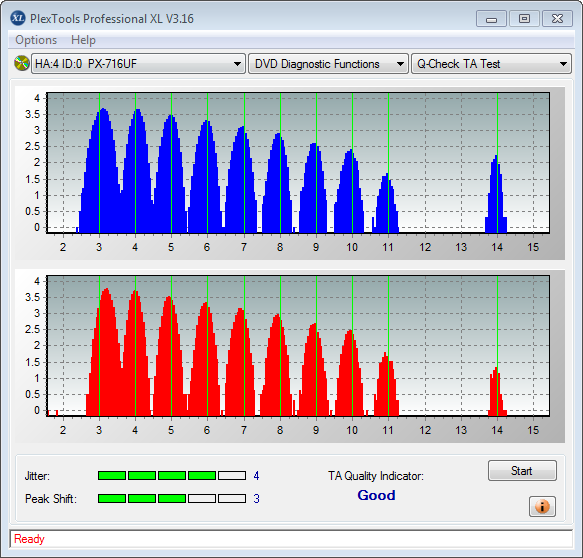
Task: Open the Help menu
Action: [83, 40]
